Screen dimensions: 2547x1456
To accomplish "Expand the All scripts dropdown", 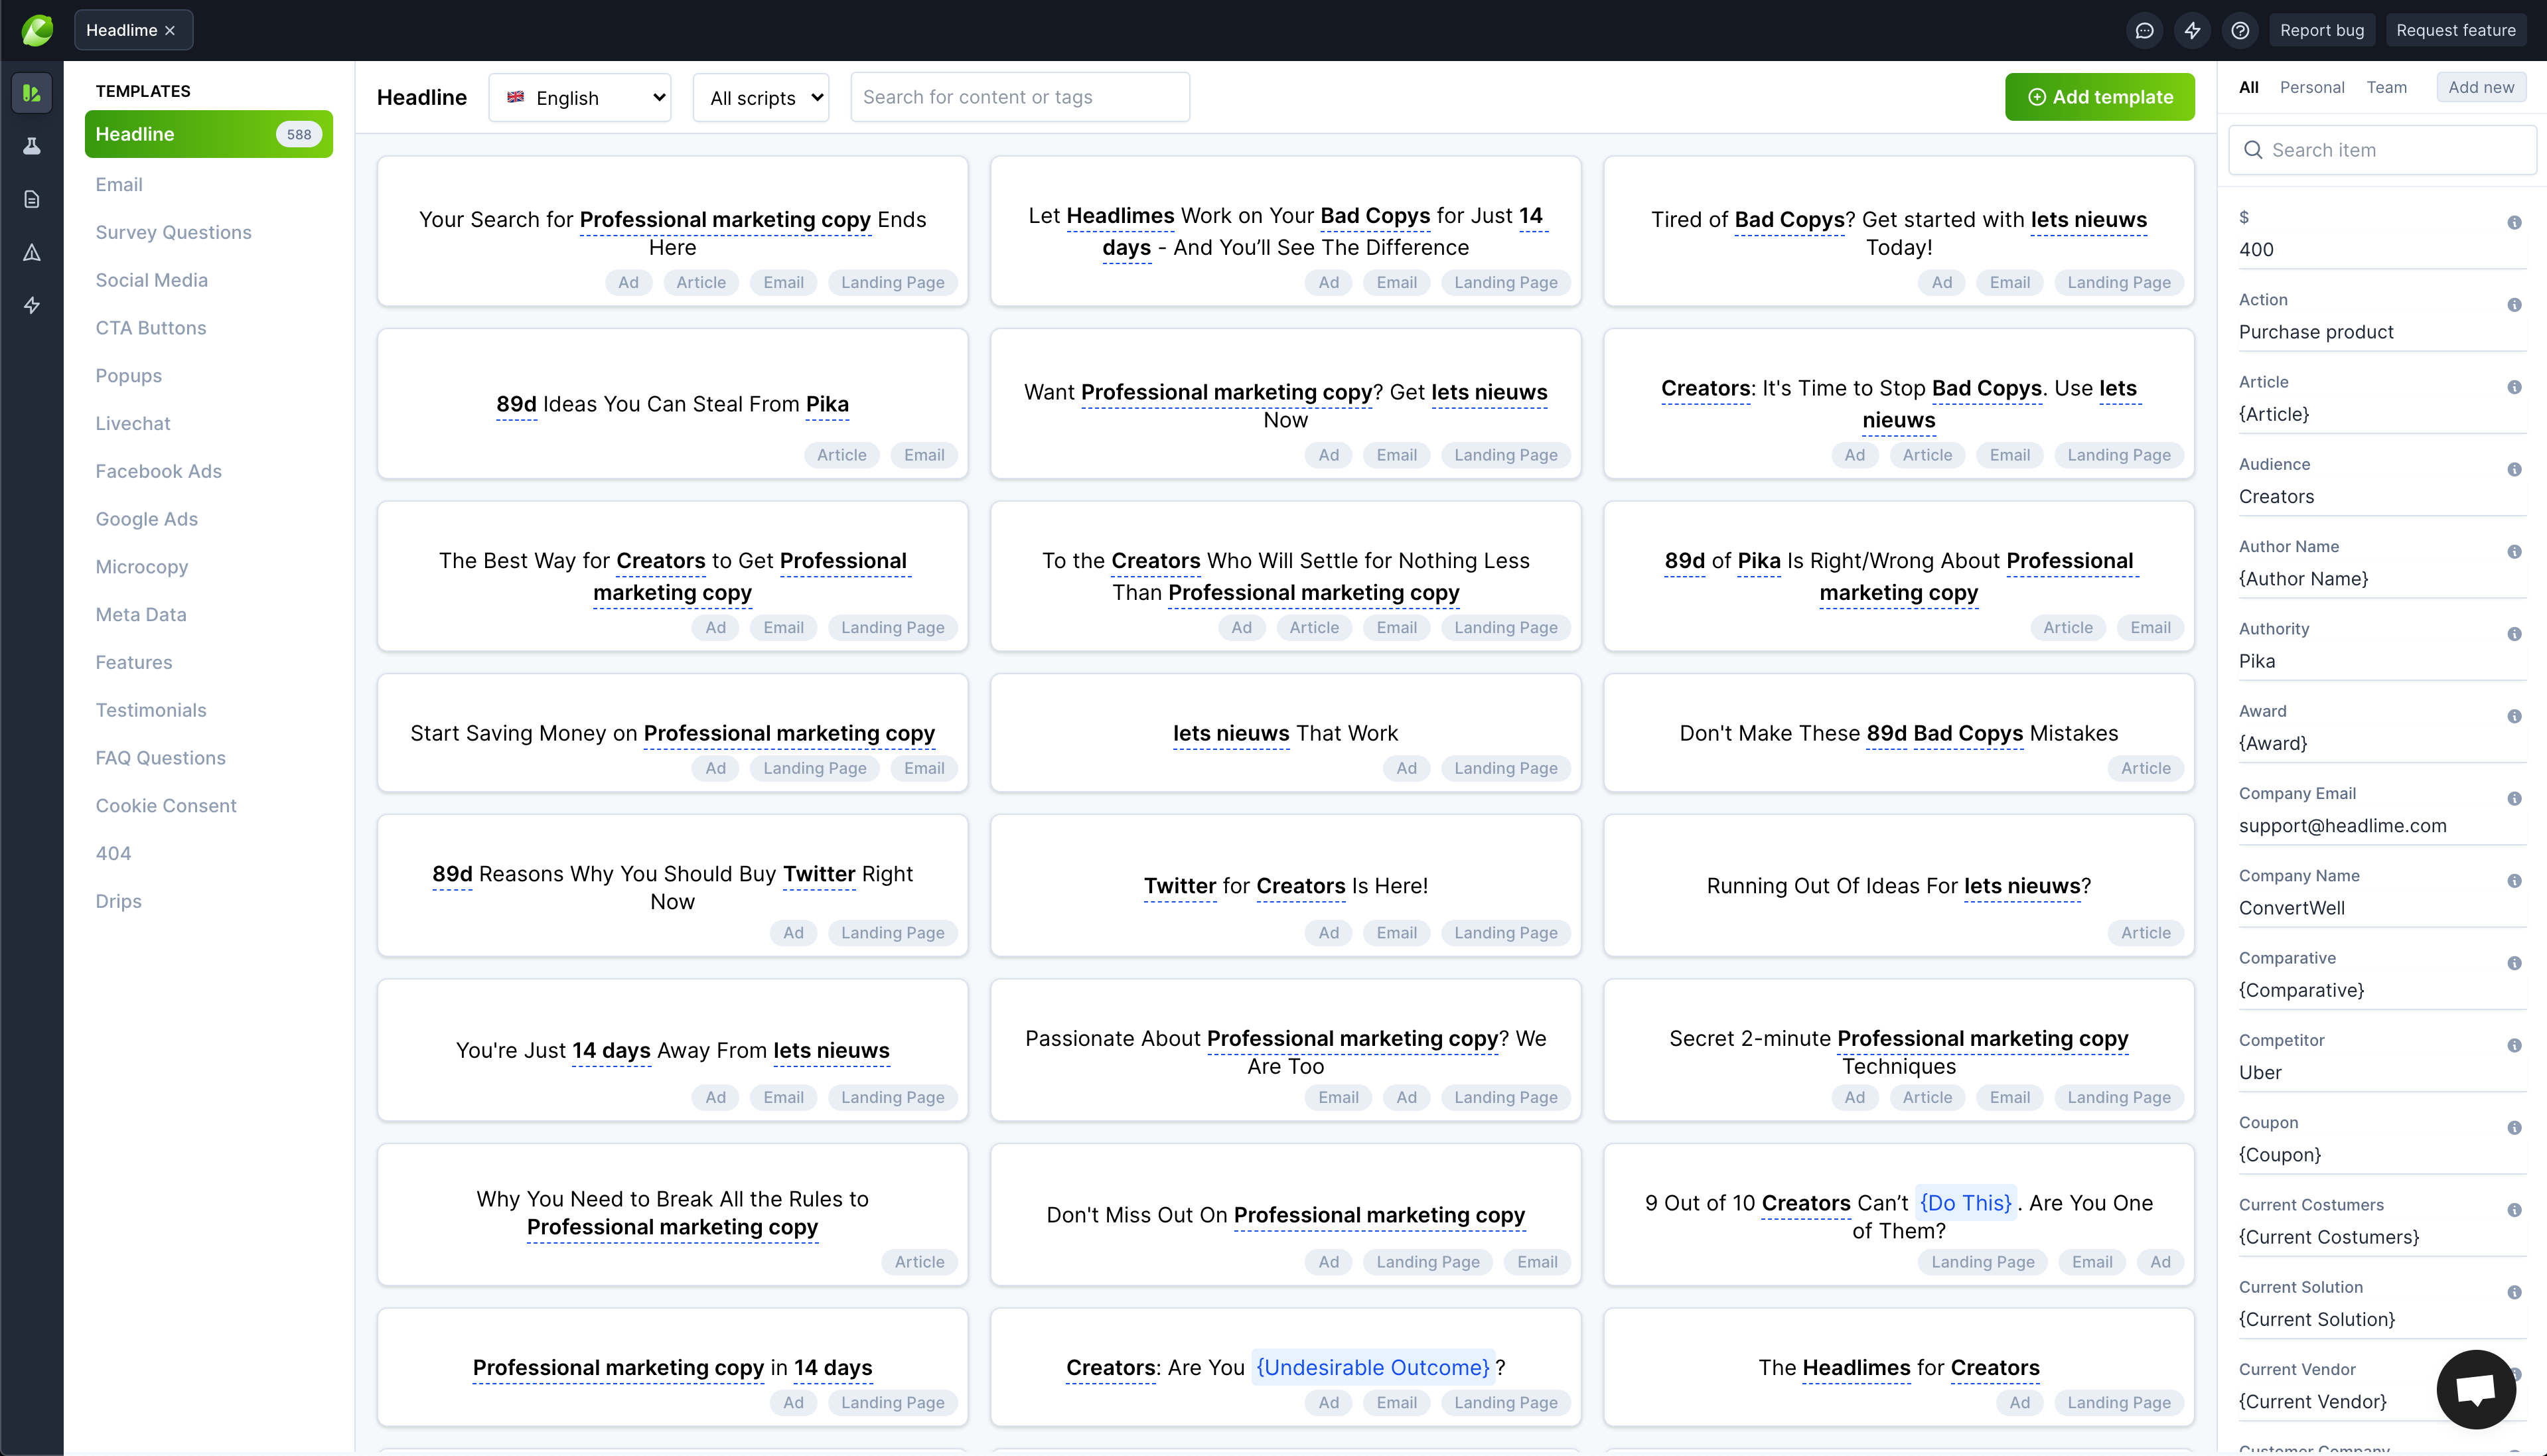I will pos(761,97).
